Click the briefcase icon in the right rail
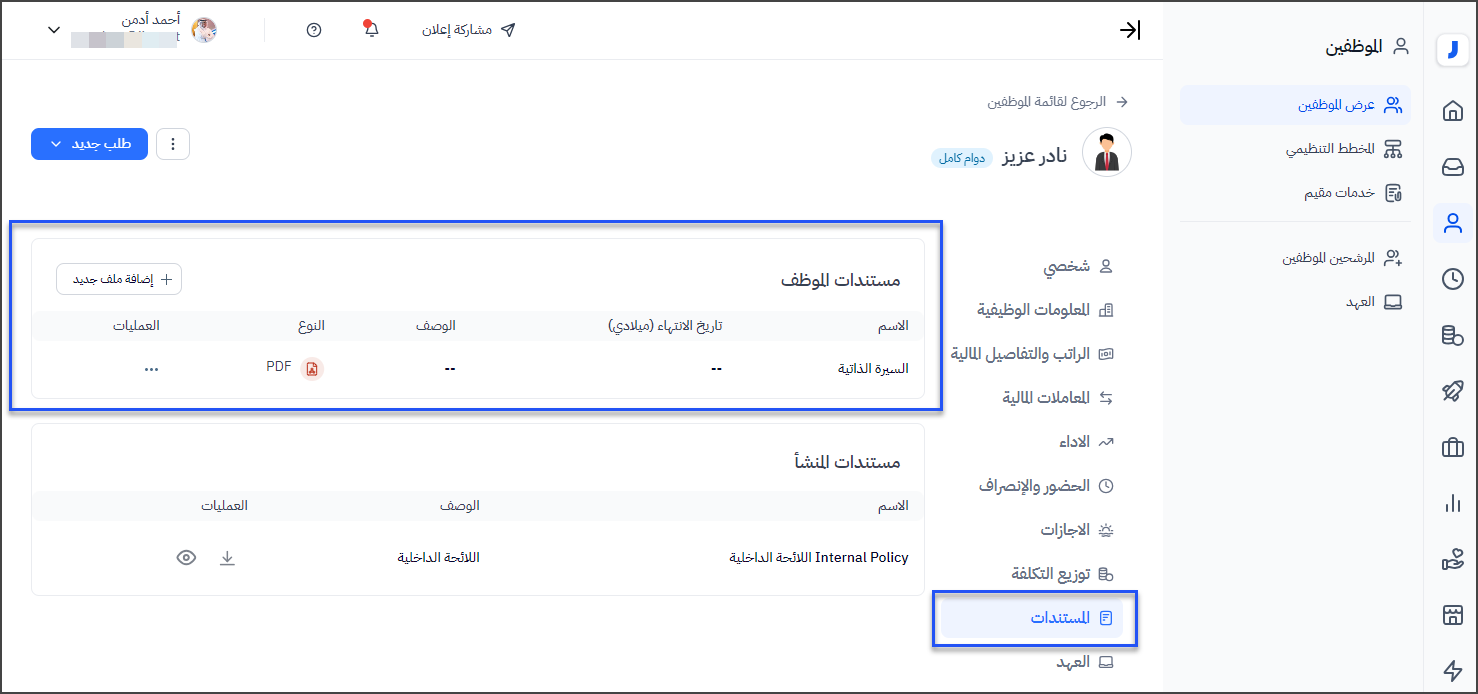This screenshot has width=1478, height=694. click(1452, 448)
